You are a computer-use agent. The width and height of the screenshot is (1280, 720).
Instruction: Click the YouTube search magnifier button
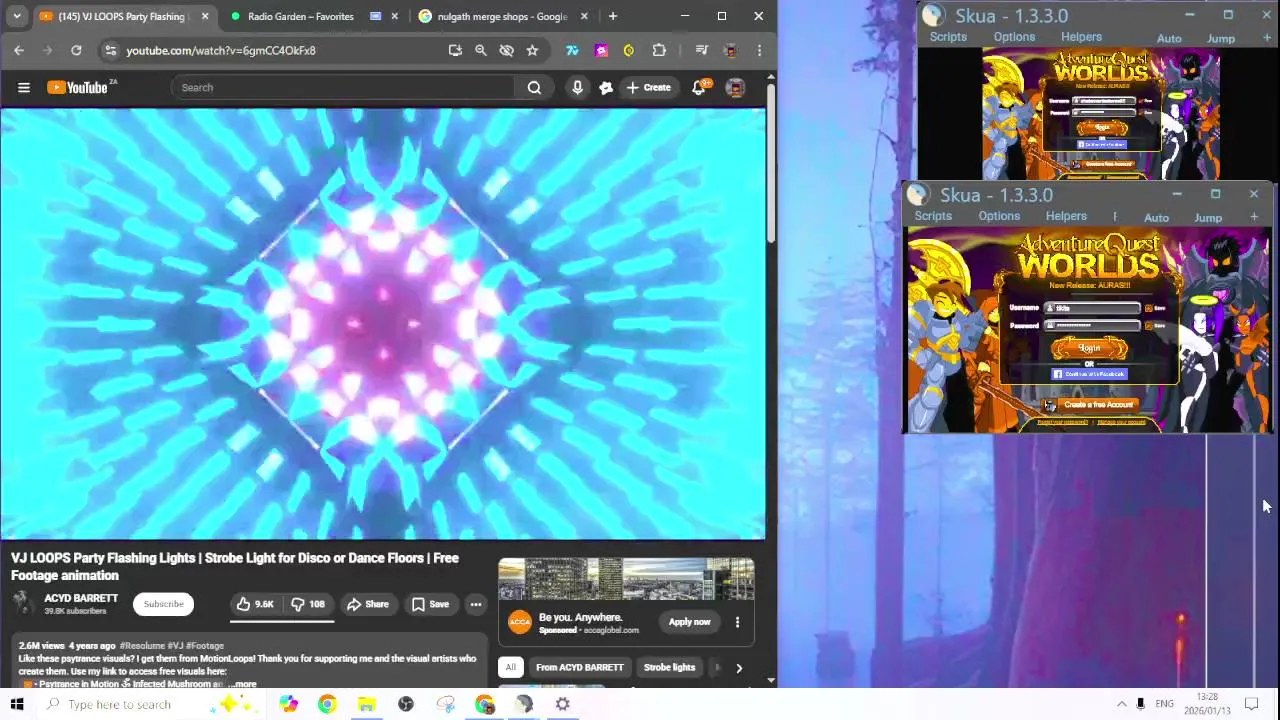click(x=534, y=87)
